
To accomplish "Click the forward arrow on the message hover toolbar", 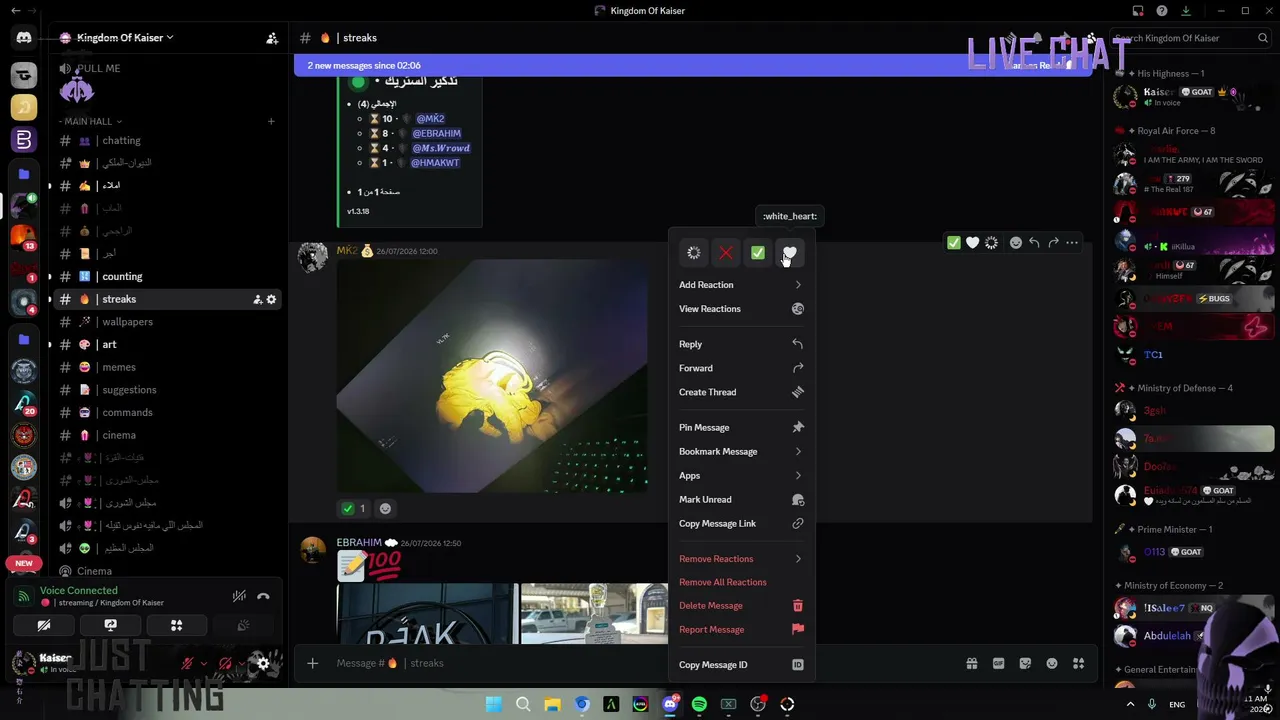I will 1053,243.
